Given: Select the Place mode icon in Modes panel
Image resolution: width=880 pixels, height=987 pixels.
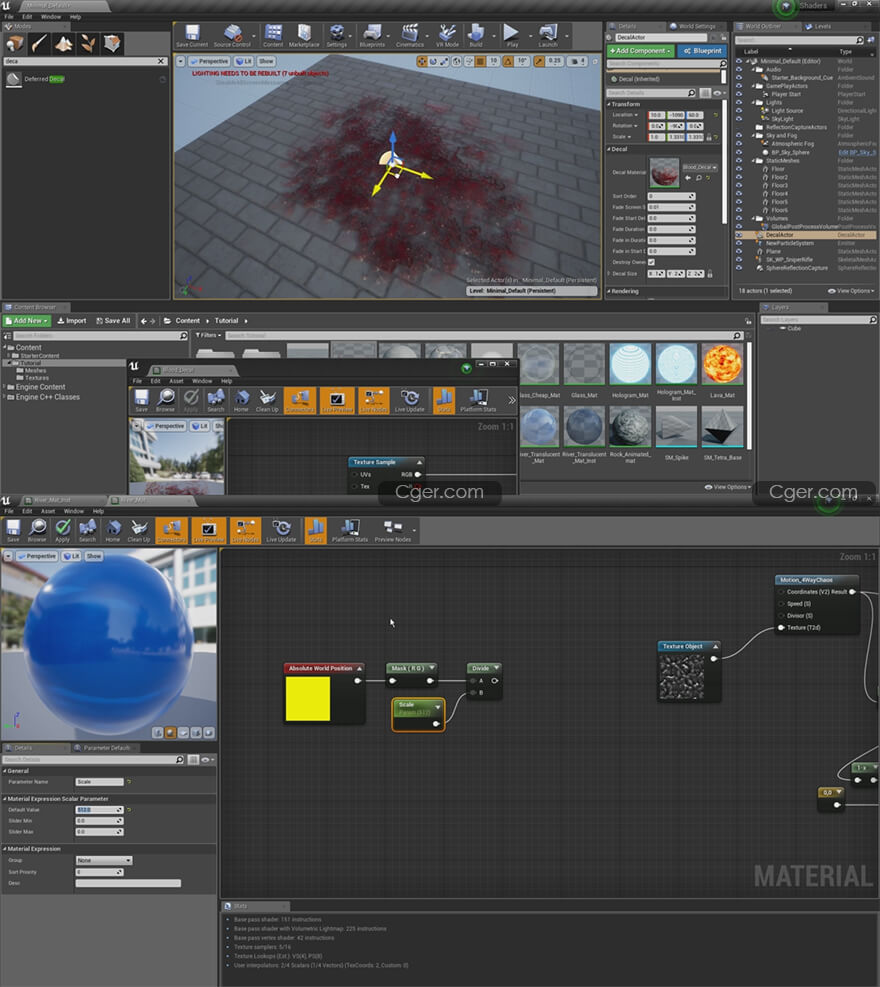Looking at the screenshot, I should 14,43.
